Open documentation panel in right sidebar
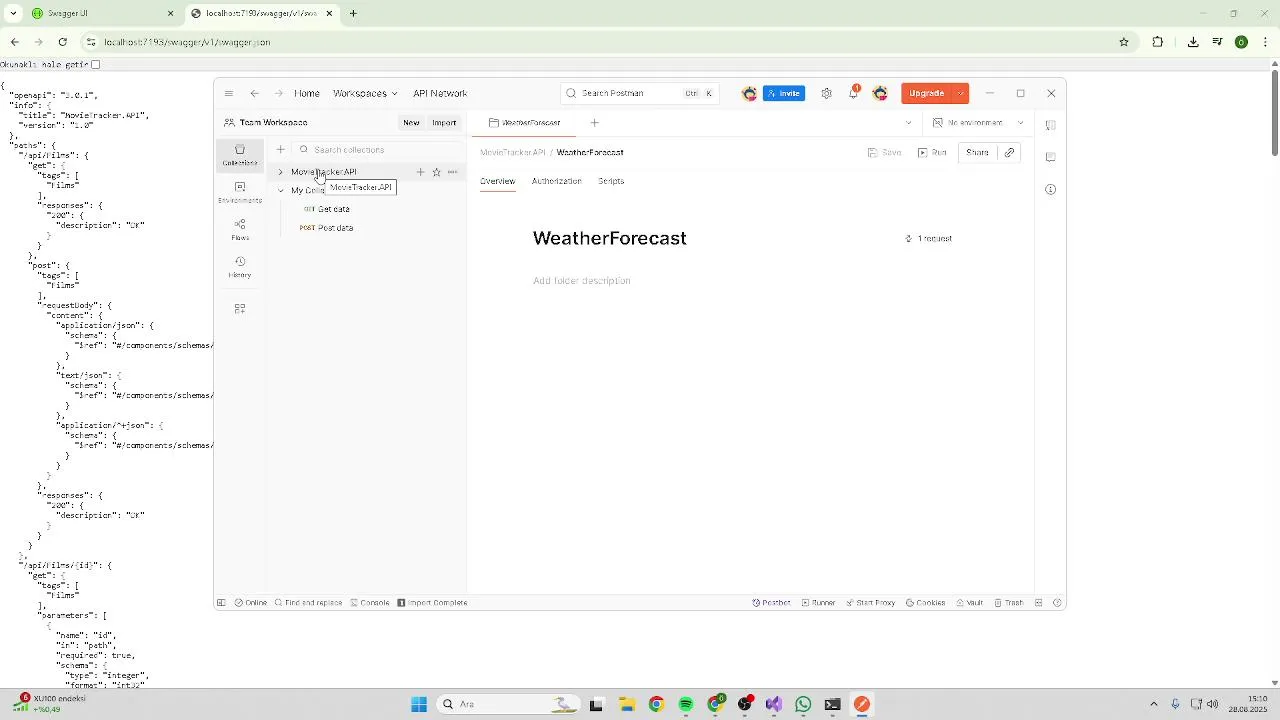Viewport: 1280px width, 720px height. click(1050, 126)
